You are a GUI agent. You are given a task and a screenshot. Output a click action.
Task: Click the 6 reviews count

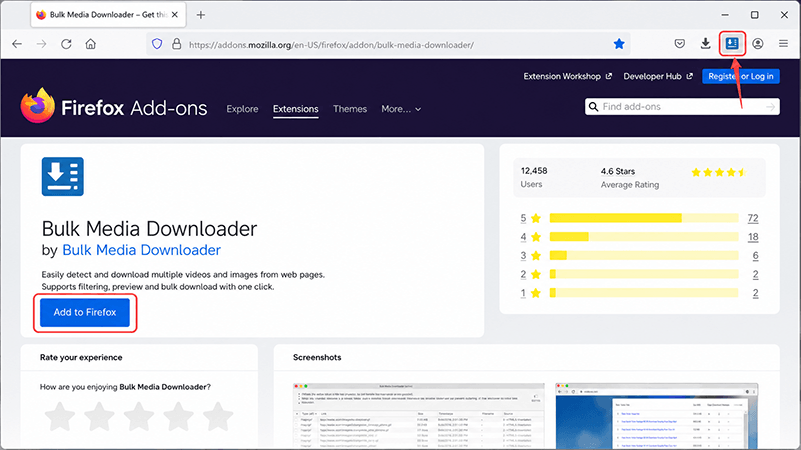pos(755,255)
